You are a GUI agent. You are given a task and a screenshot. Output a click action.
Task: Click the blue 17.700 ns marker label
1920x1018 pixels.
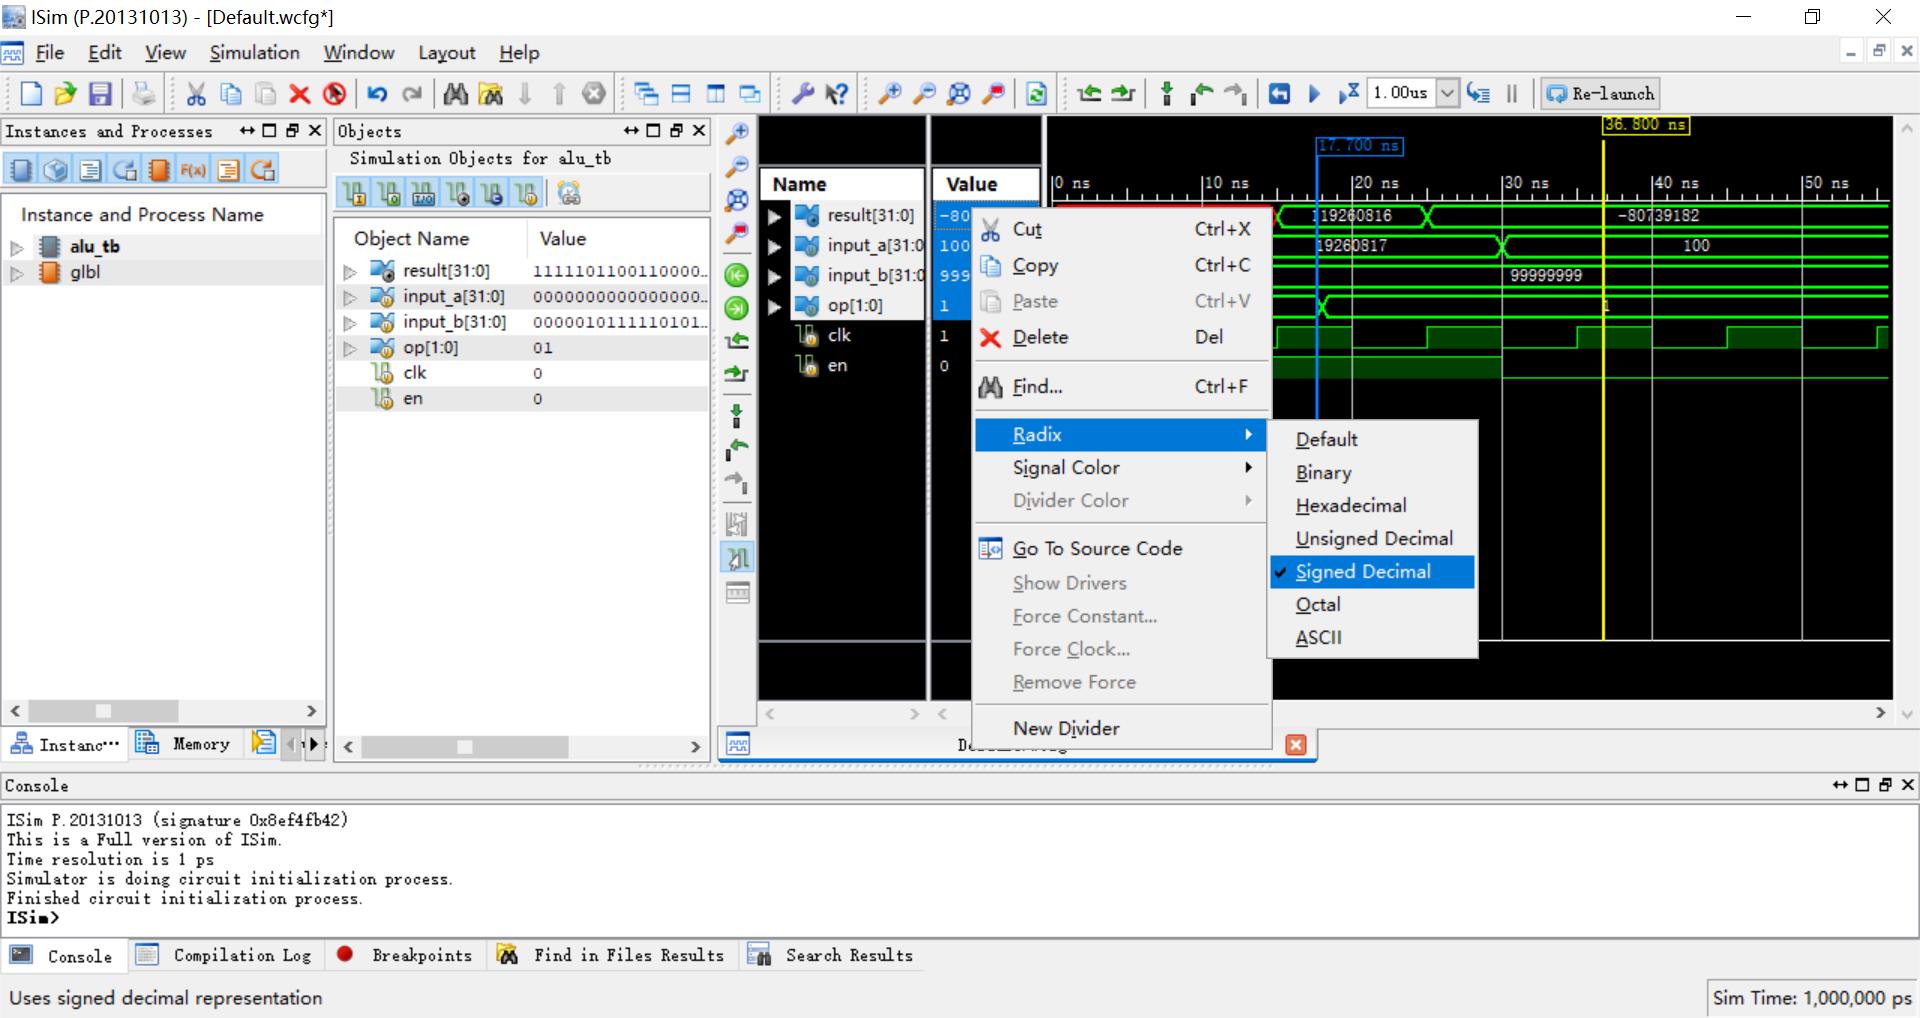(1359, 146)
